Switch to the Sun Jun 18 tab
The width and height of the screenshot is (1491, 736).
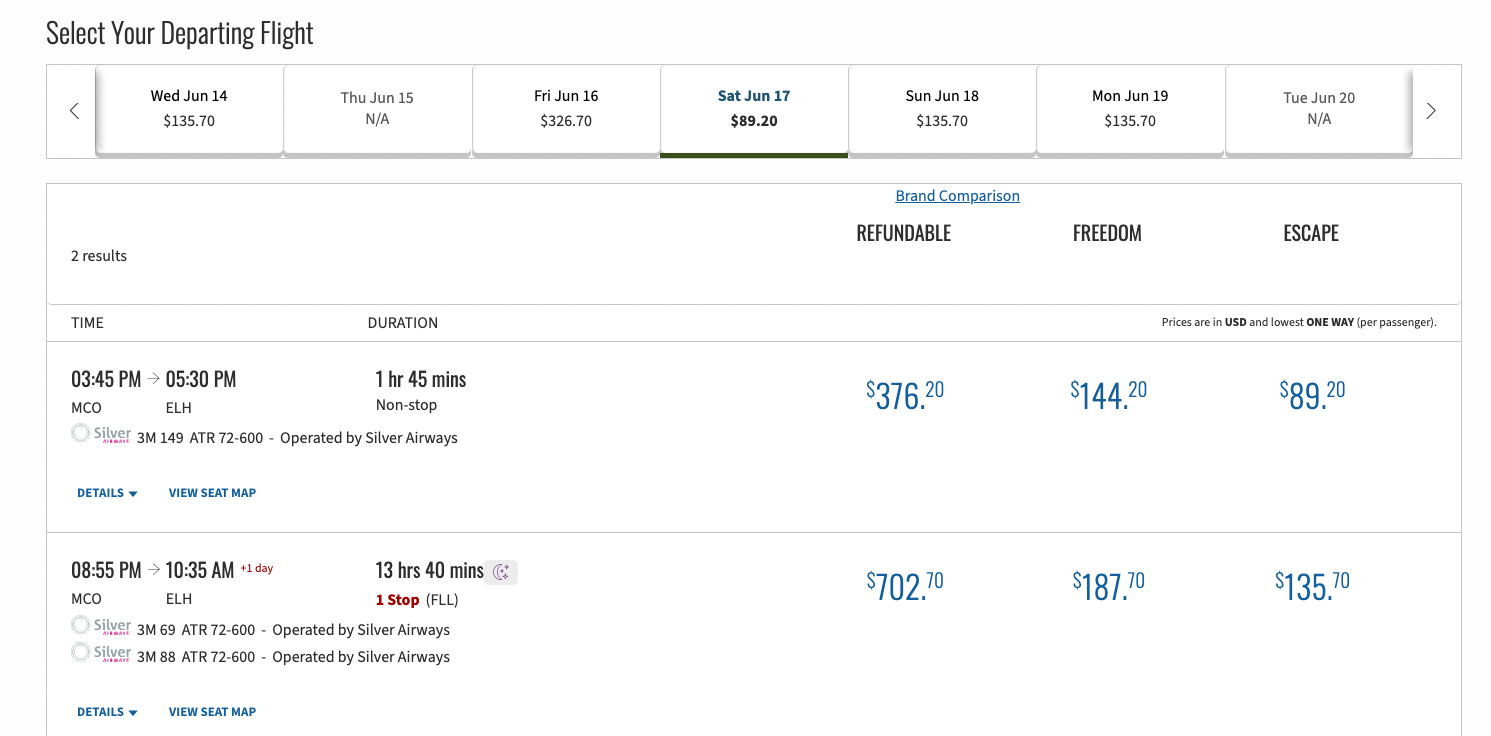pos(942,109)
